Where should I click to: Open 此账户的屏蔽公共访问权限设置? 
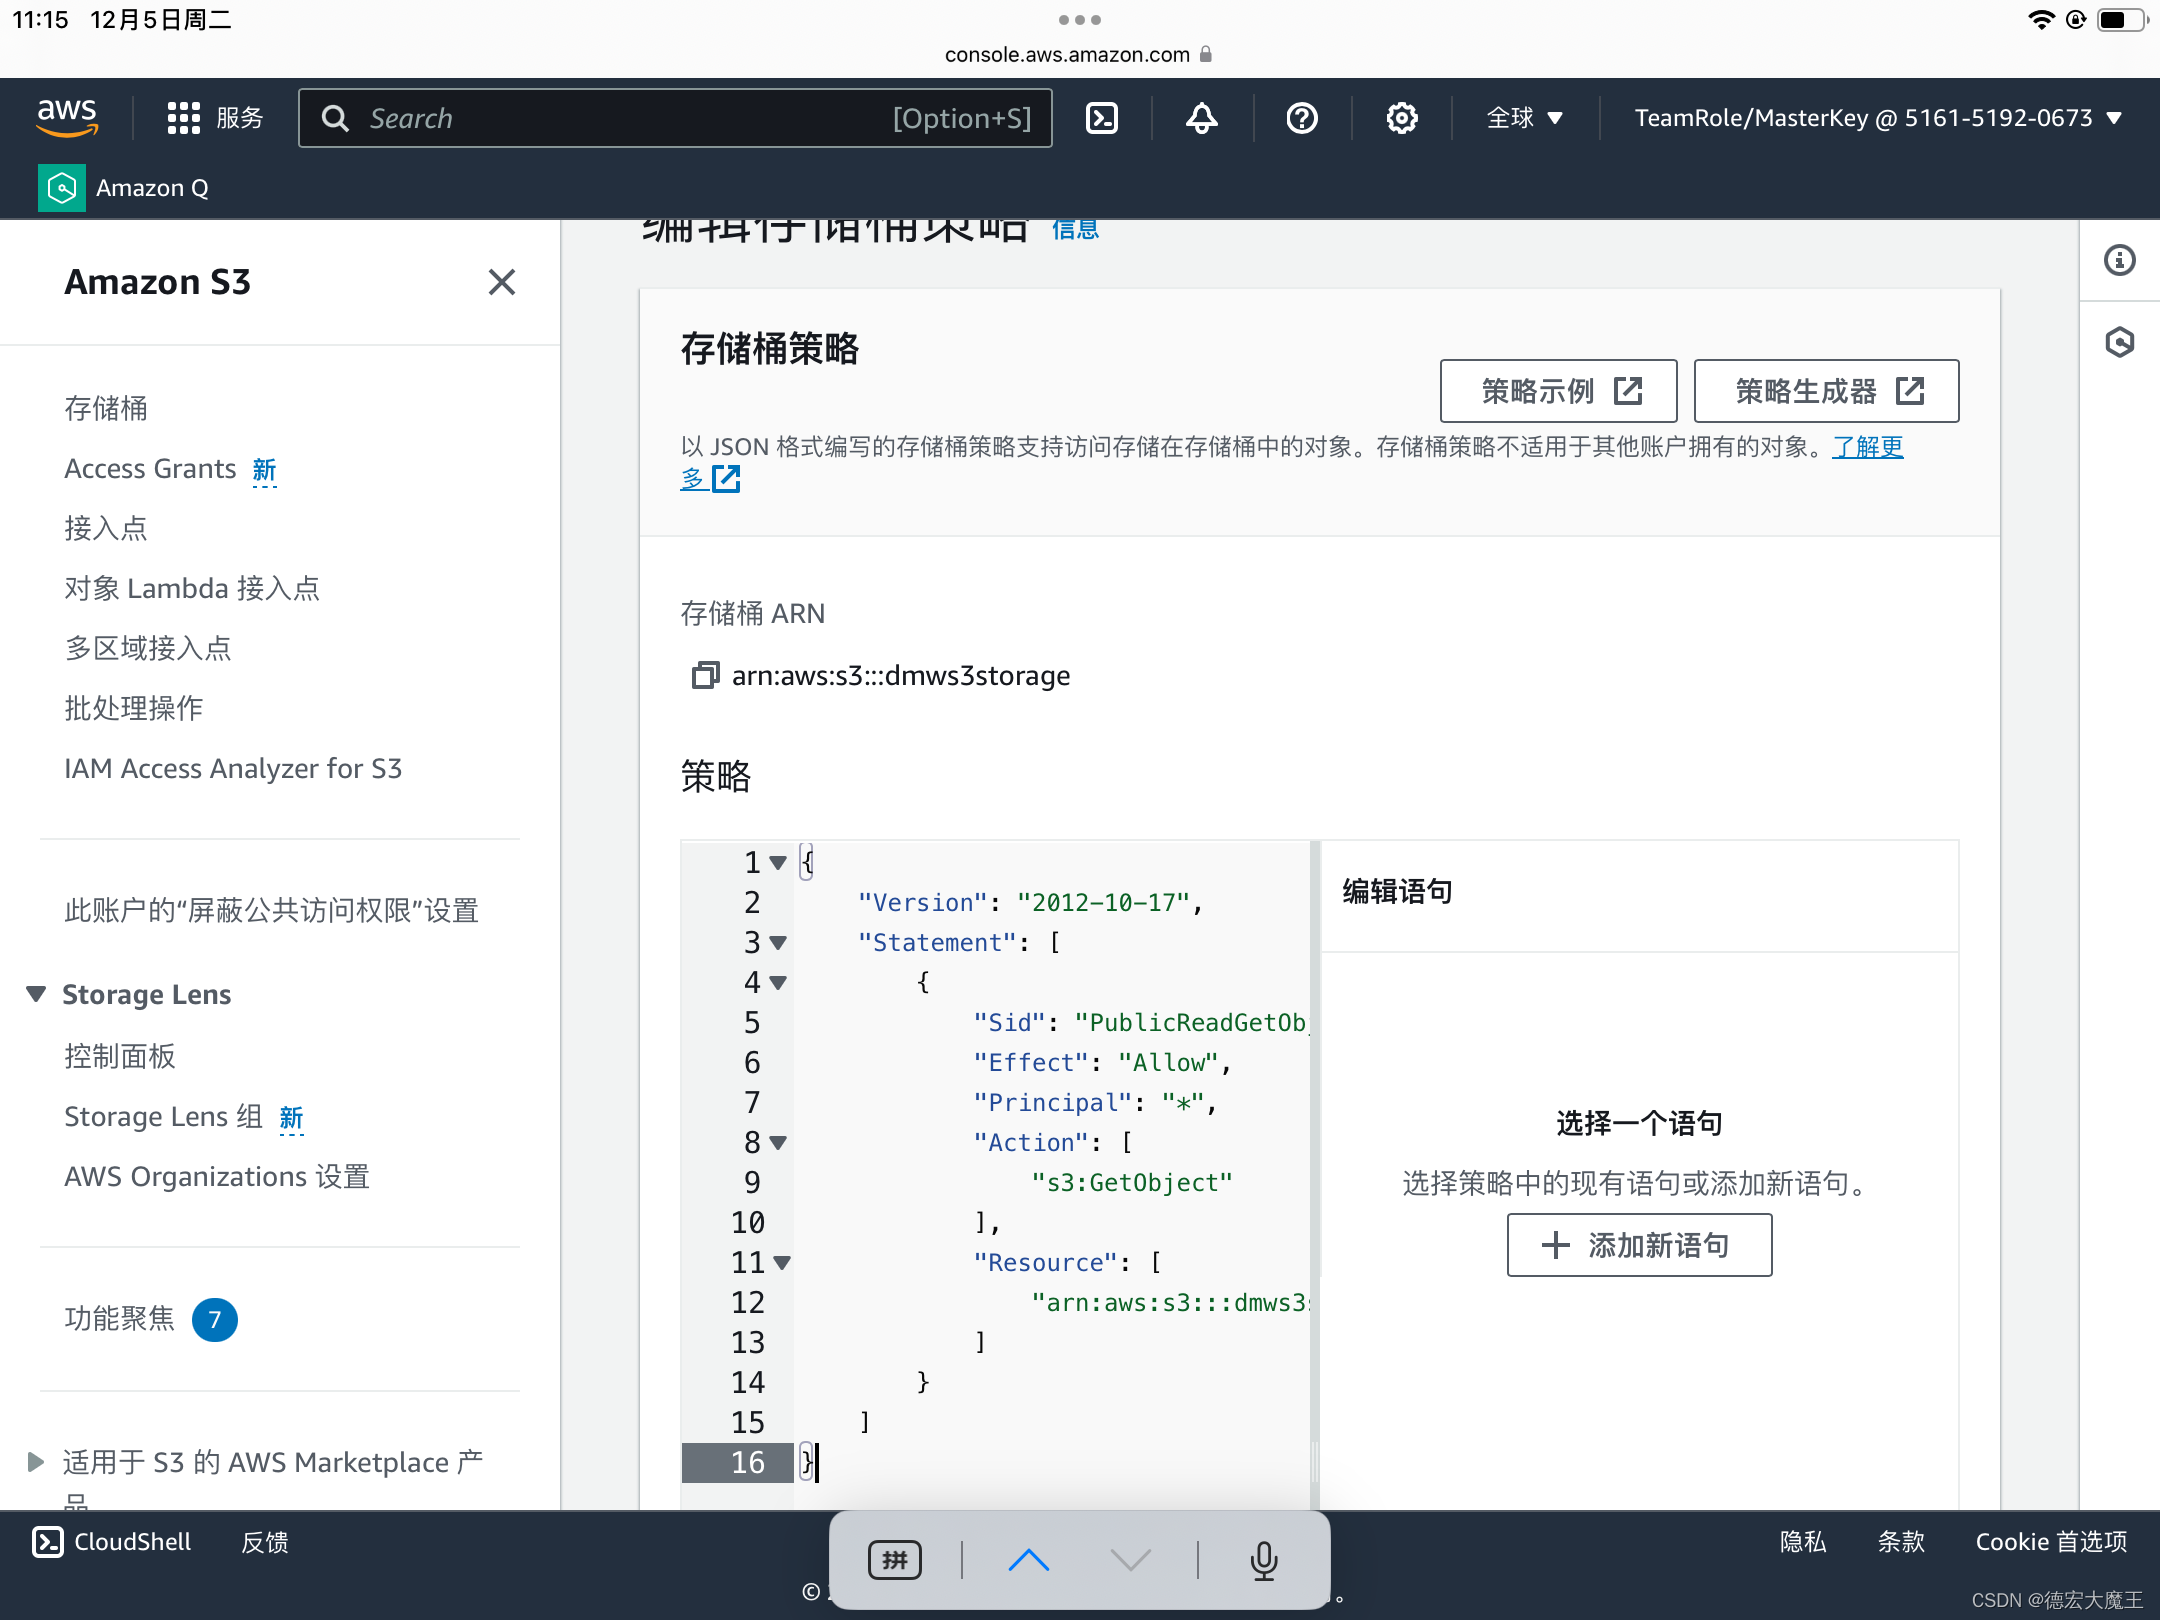click(x=272, y=910)
